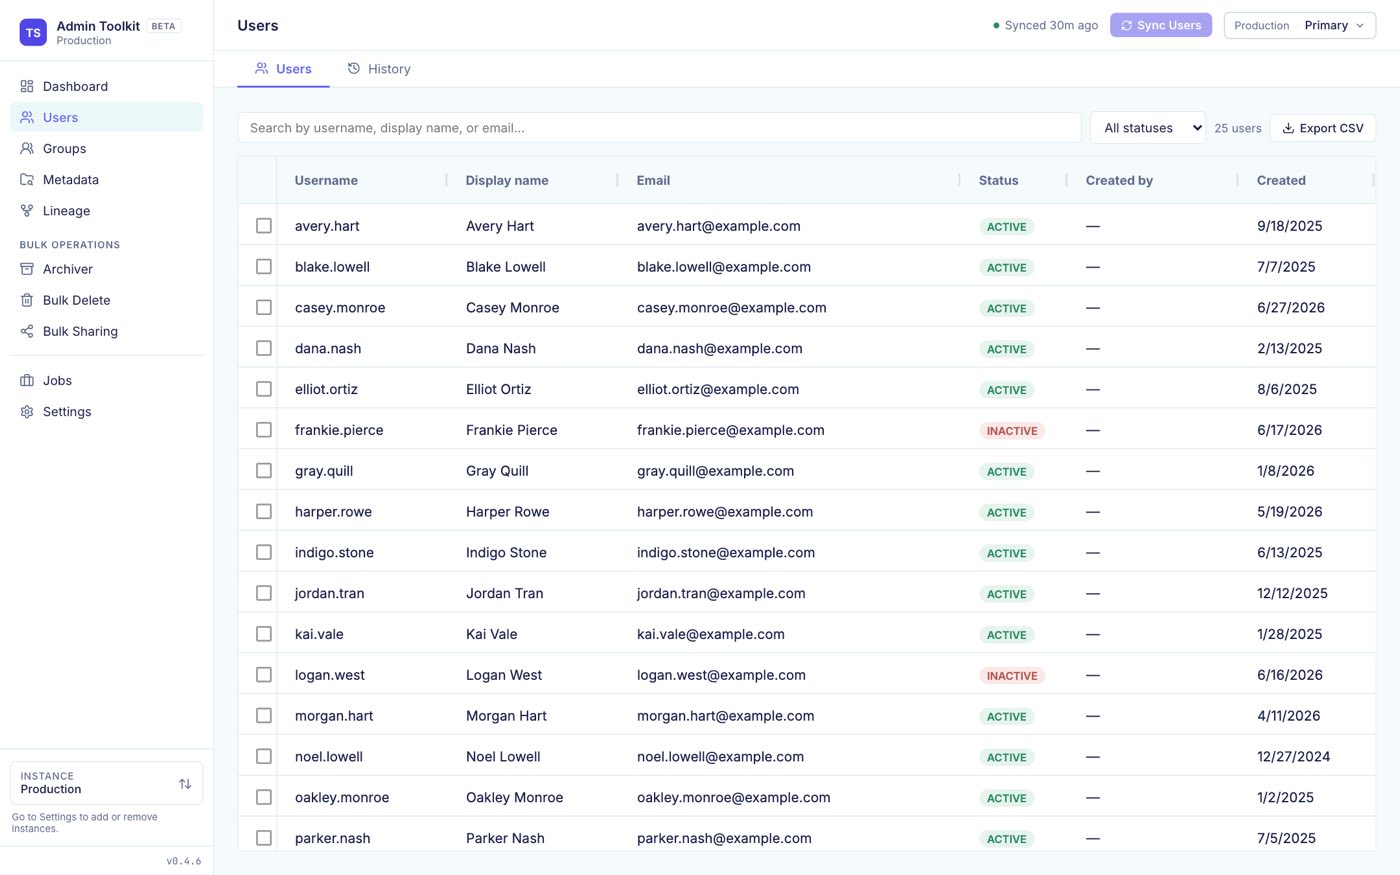Click the display name Harper Rowe
1400x875 pixels.
[508, 512]
